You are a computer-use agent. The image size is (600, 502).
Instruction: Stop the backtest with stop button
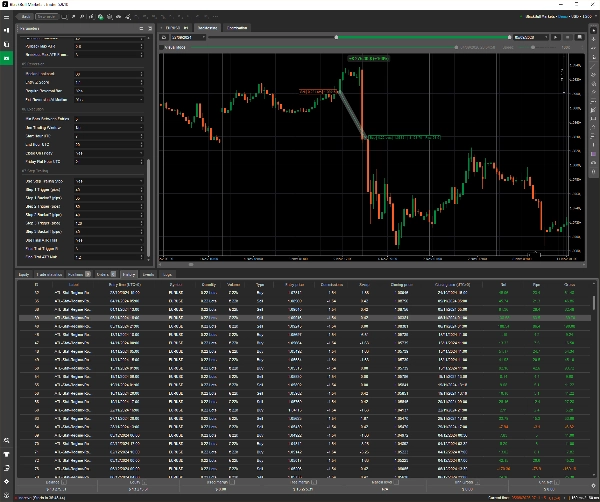point(567,37)
